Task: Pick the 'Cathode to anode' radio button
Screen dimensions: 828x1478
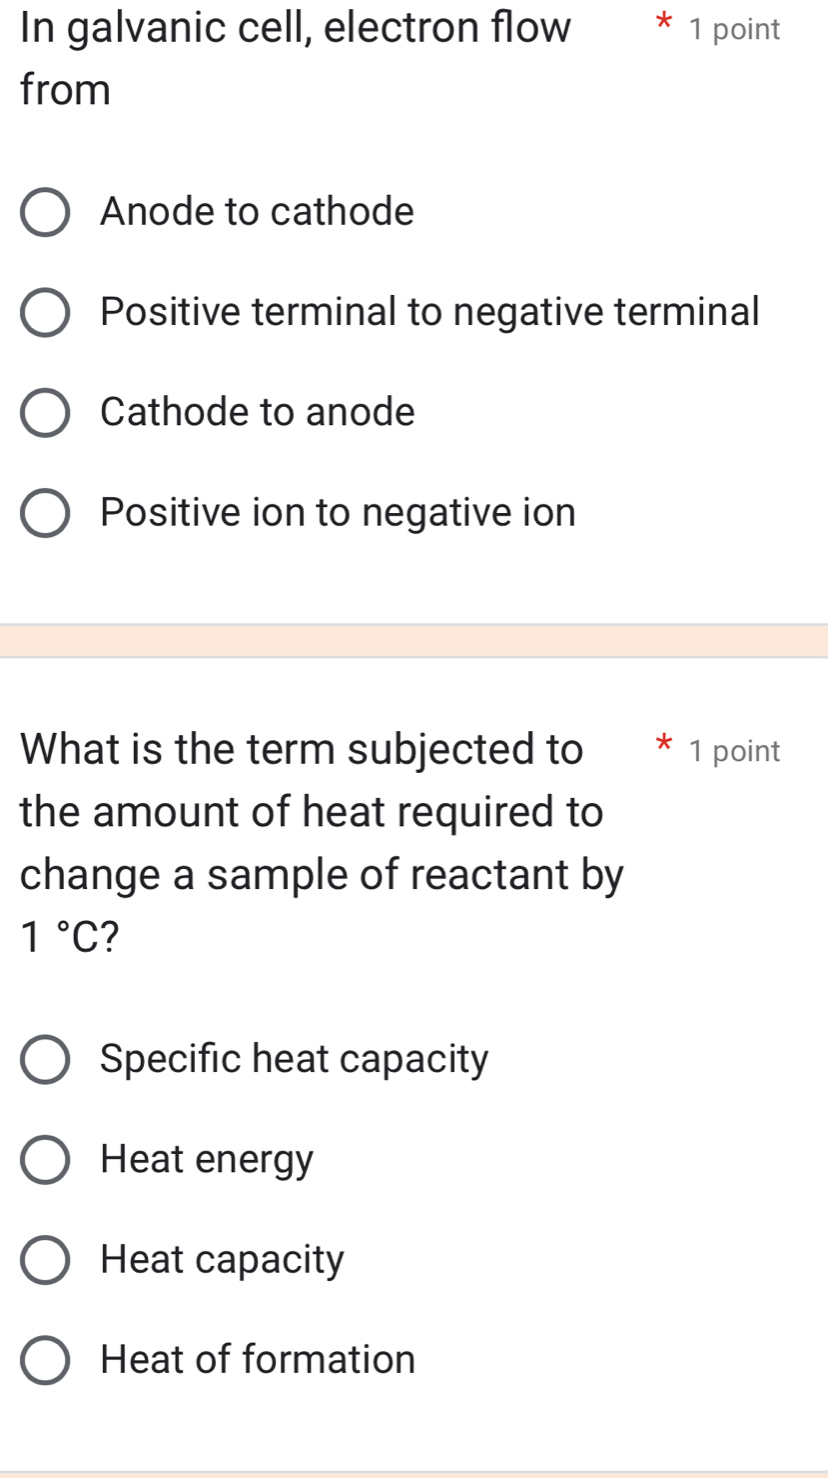Action: (x=46, y=413)
